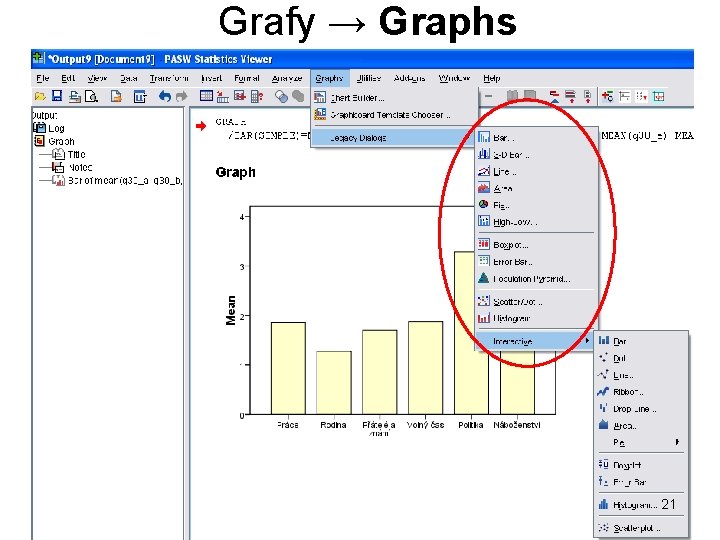This screenshot has height=540, width=720.
Task: Expand the Interactive submenu arrow
Action: pos(587,341)
